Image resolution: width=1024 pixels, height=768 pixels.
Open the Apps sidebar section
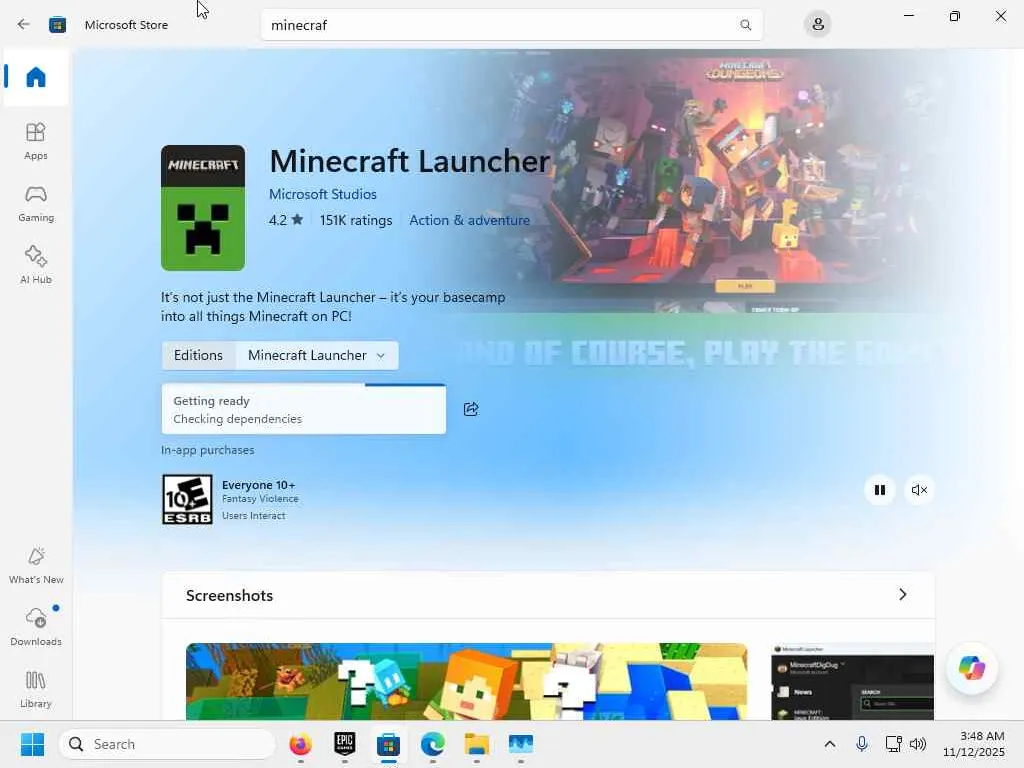36,141
